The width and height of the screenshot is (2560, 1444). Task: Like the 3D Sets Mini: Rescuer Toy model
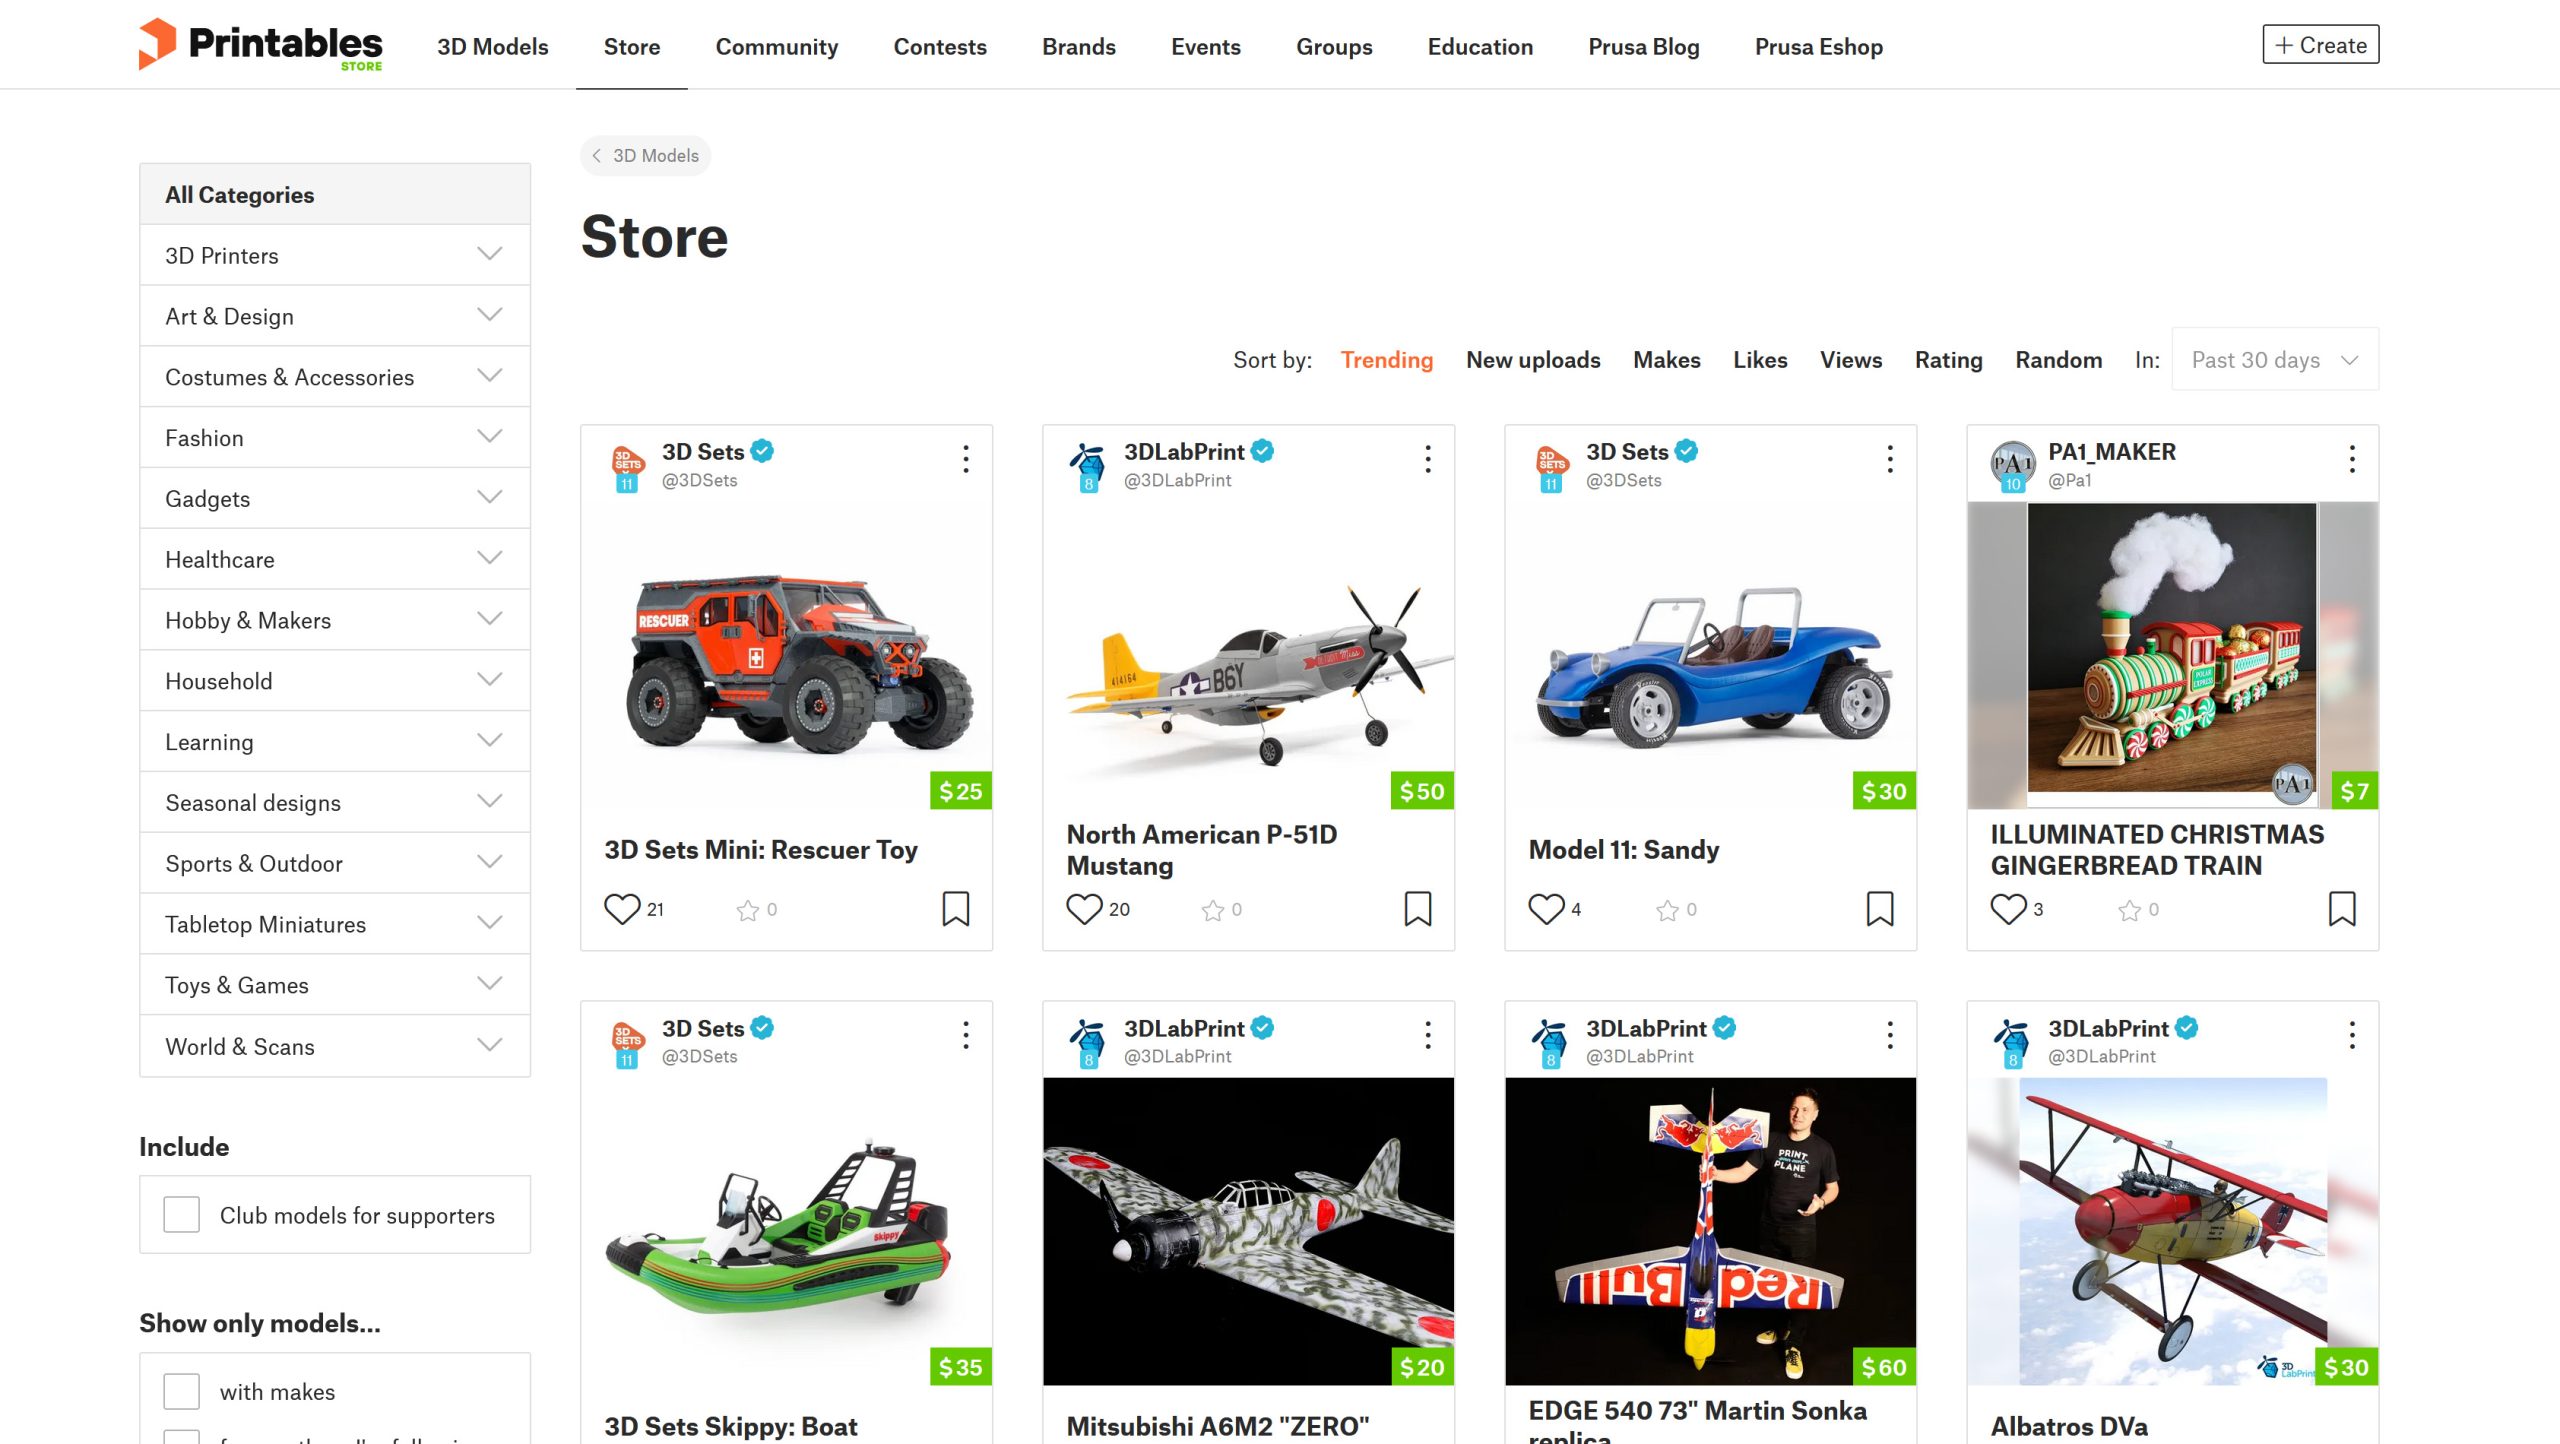click(x=621, y=909)
